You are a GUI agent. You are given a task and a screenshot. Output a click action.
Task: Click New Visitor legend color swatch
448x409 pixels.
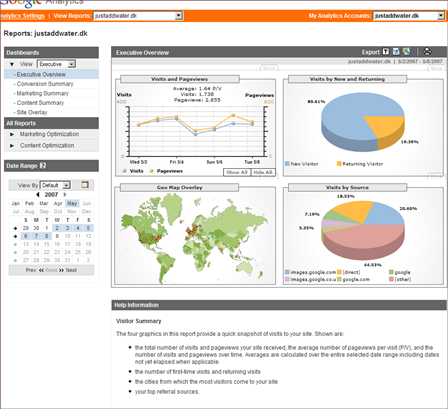tap(287, 164)
